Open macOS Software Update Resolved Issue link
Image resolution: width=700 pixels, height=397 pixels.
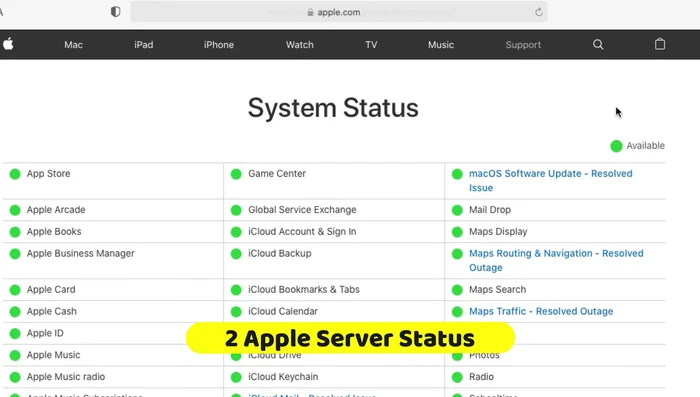click(x=550, y=180)
